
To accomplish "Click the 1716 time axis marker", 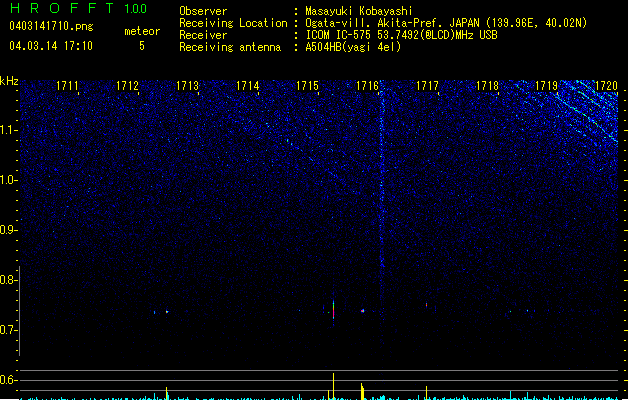I will point(367,86).
